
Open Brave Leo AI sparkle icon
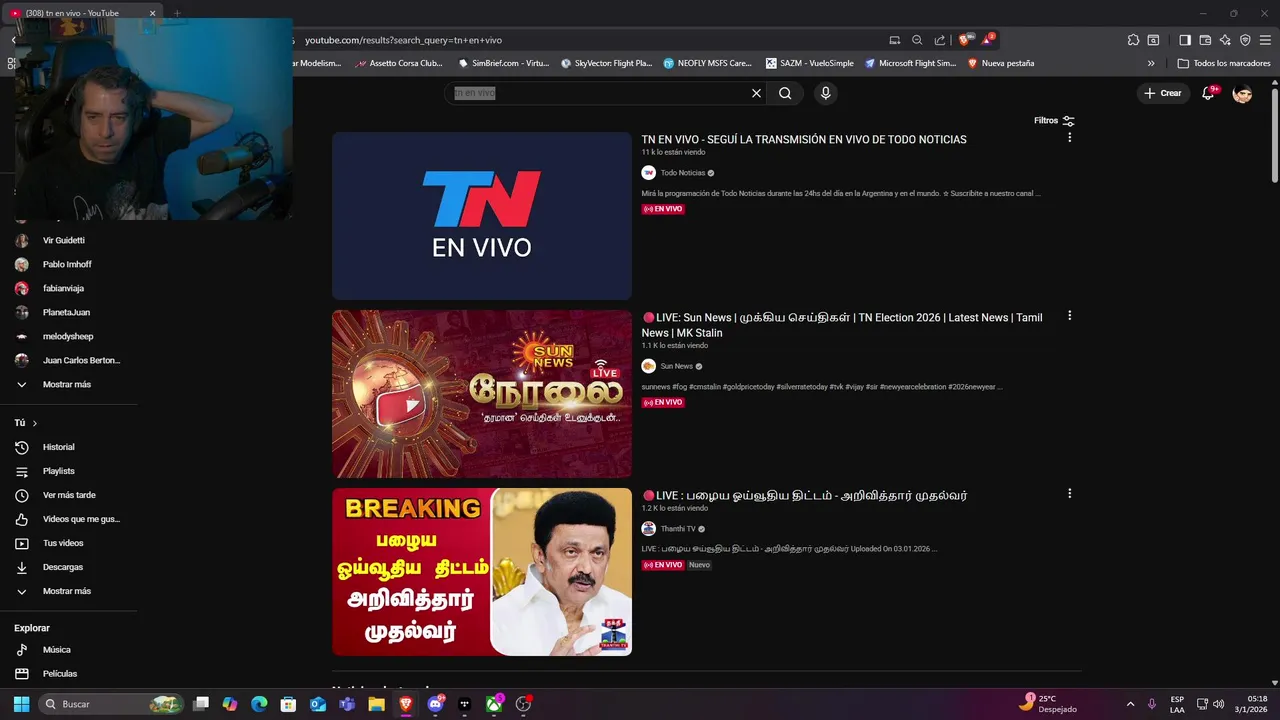(1225, 40)
